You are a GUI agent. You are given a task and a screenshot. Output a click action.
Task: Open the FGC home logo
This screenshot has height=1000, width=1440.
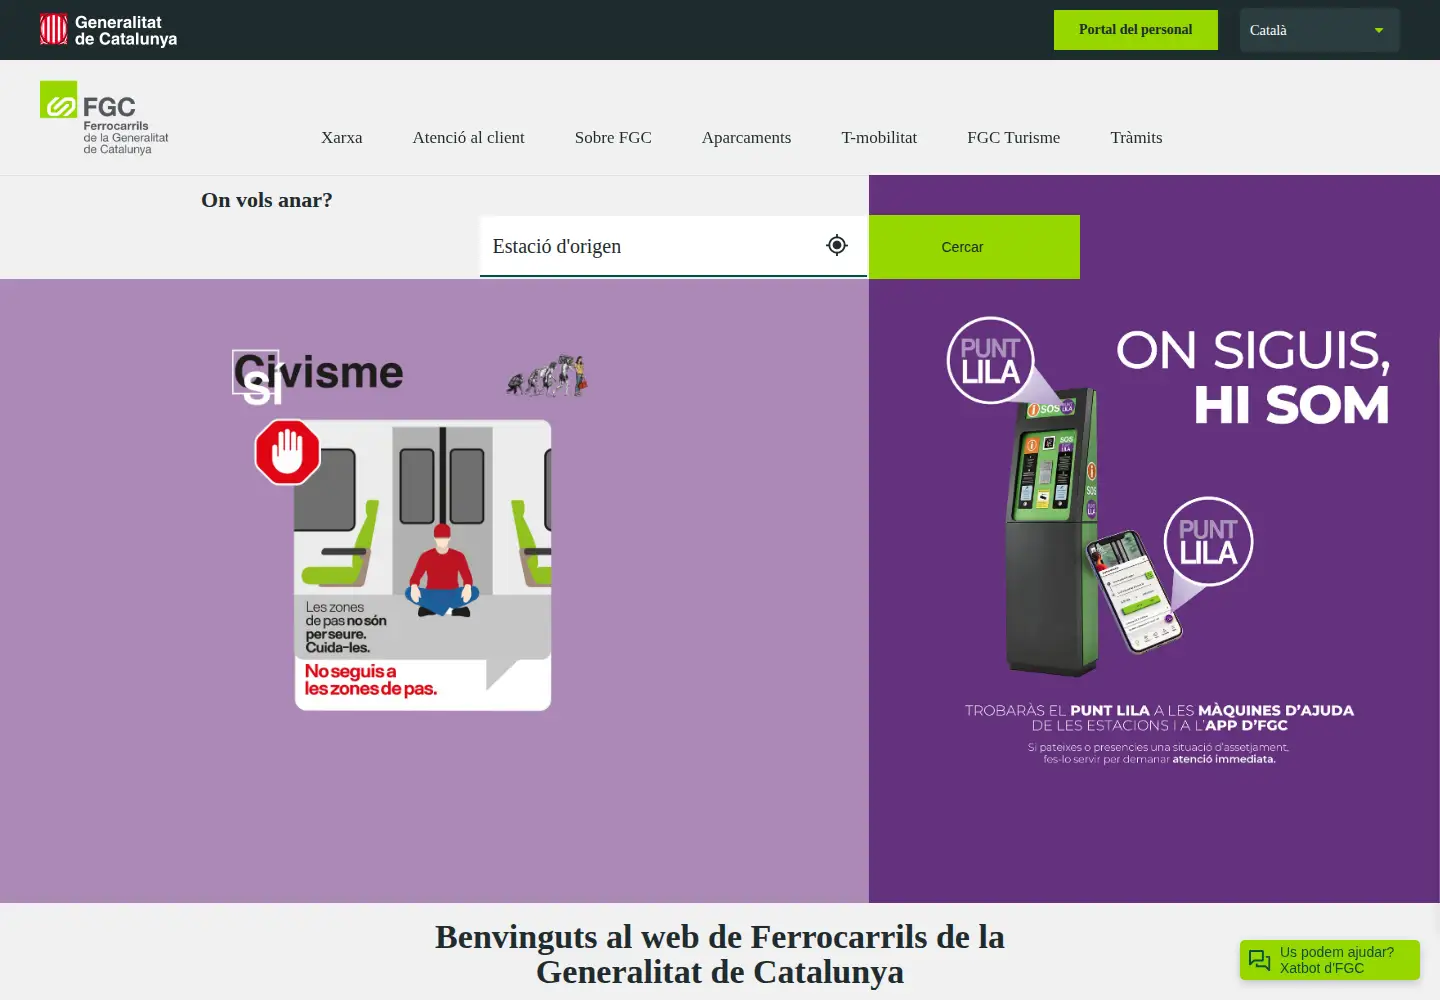(x=104, y=118)
